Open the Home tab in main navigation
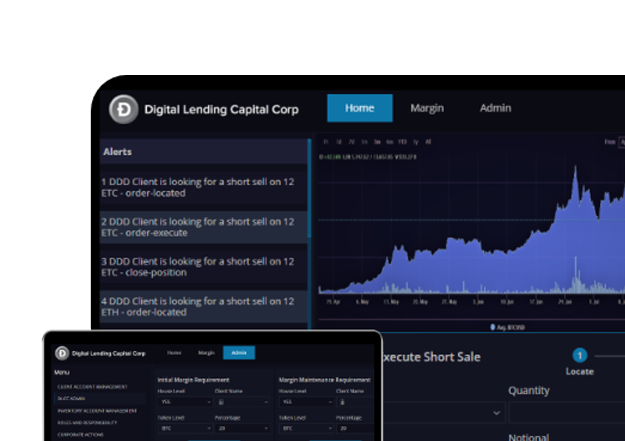Screen dimensions: 625x441 pos(359,108)
